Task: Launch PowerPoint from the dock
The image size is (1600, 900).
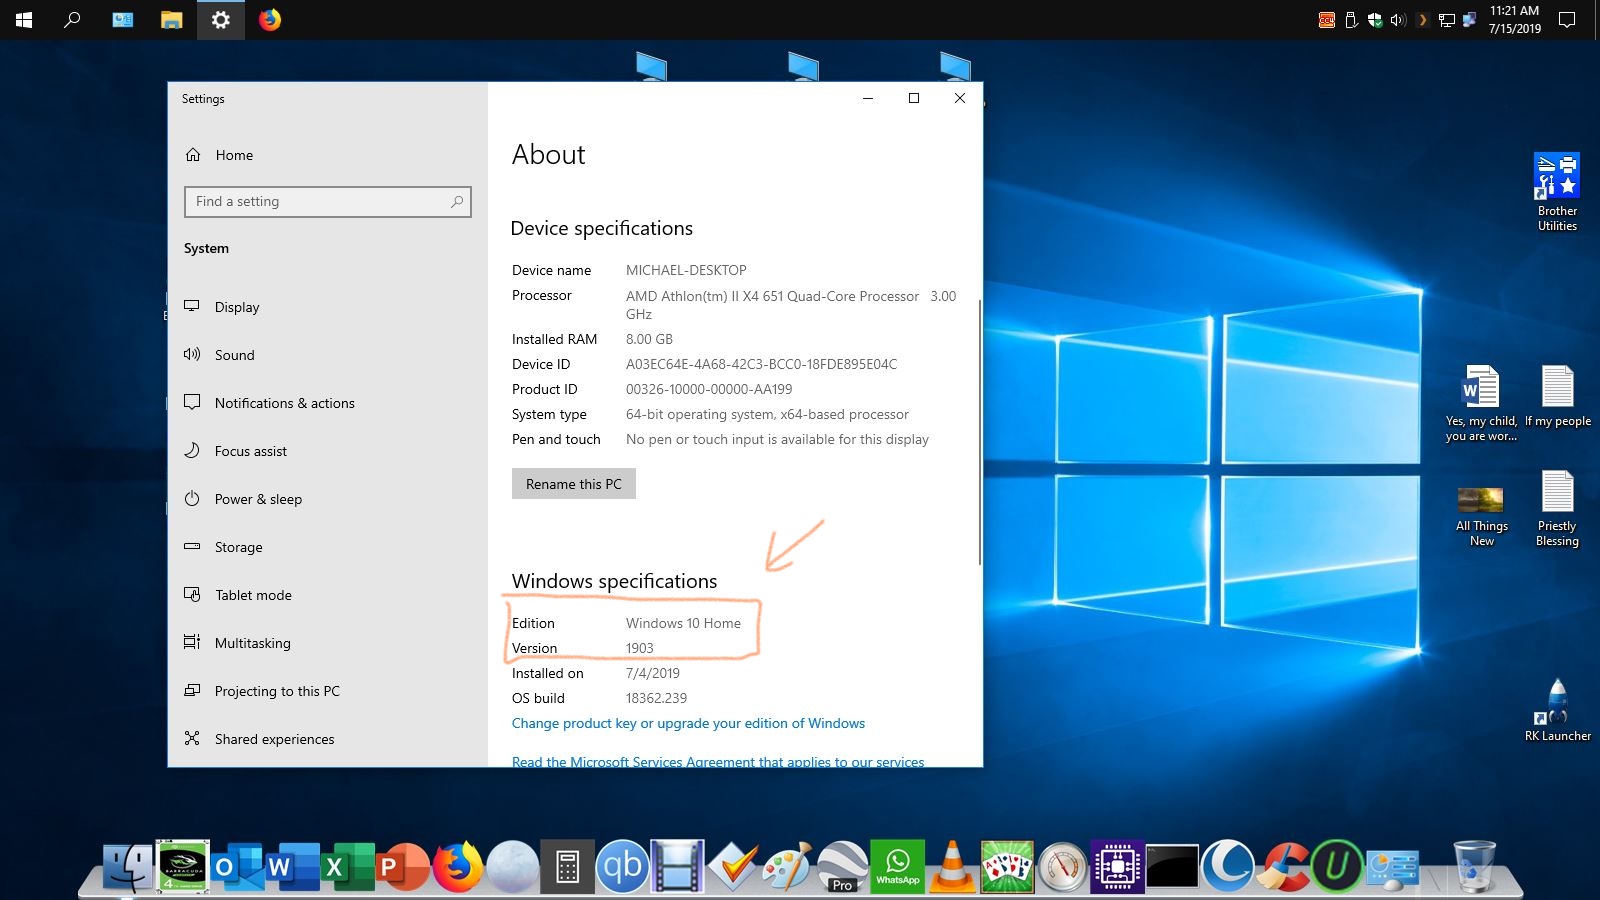Action: (x=402, y=866)
